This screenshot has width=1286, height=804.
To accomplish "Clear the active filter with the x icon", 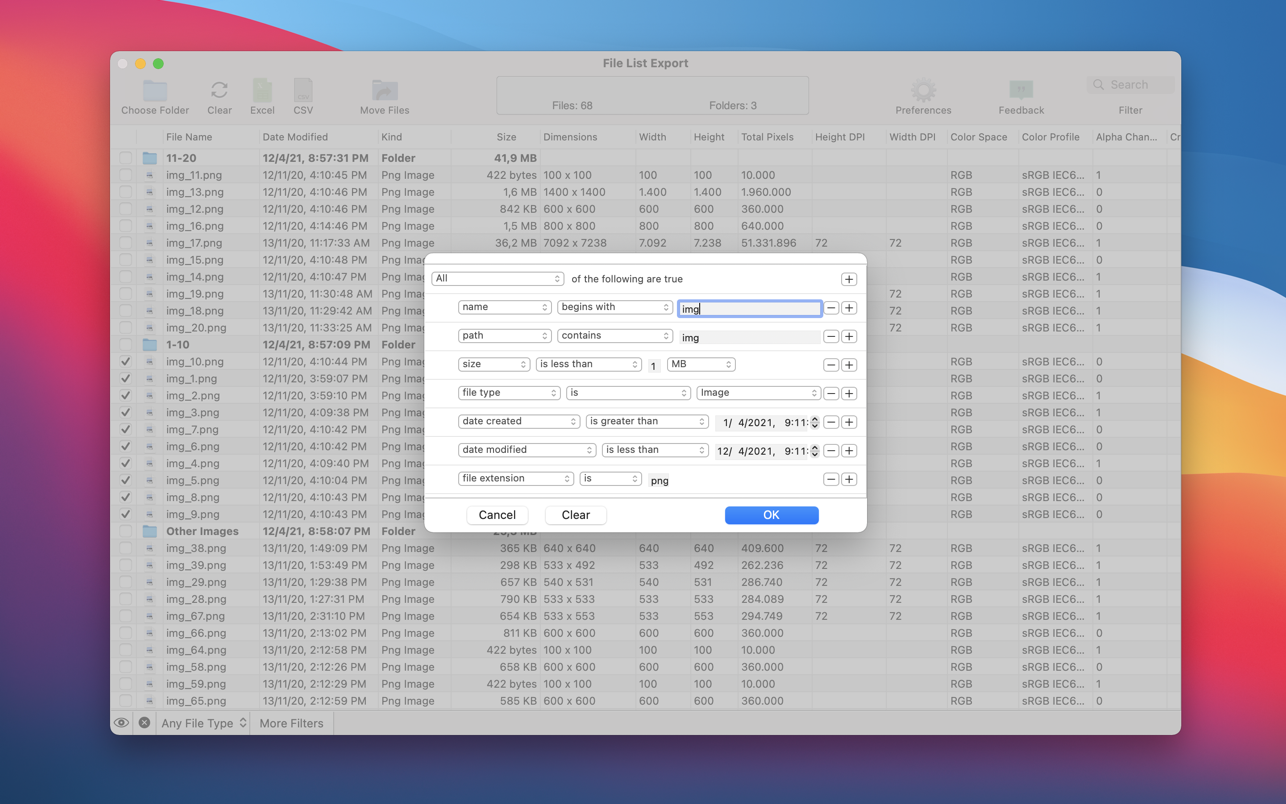I will pos(144,722).
